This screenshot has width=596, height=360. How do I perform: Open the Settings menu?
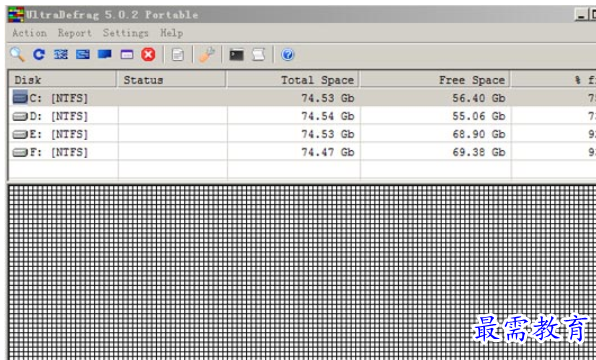(x=125, y=33)
